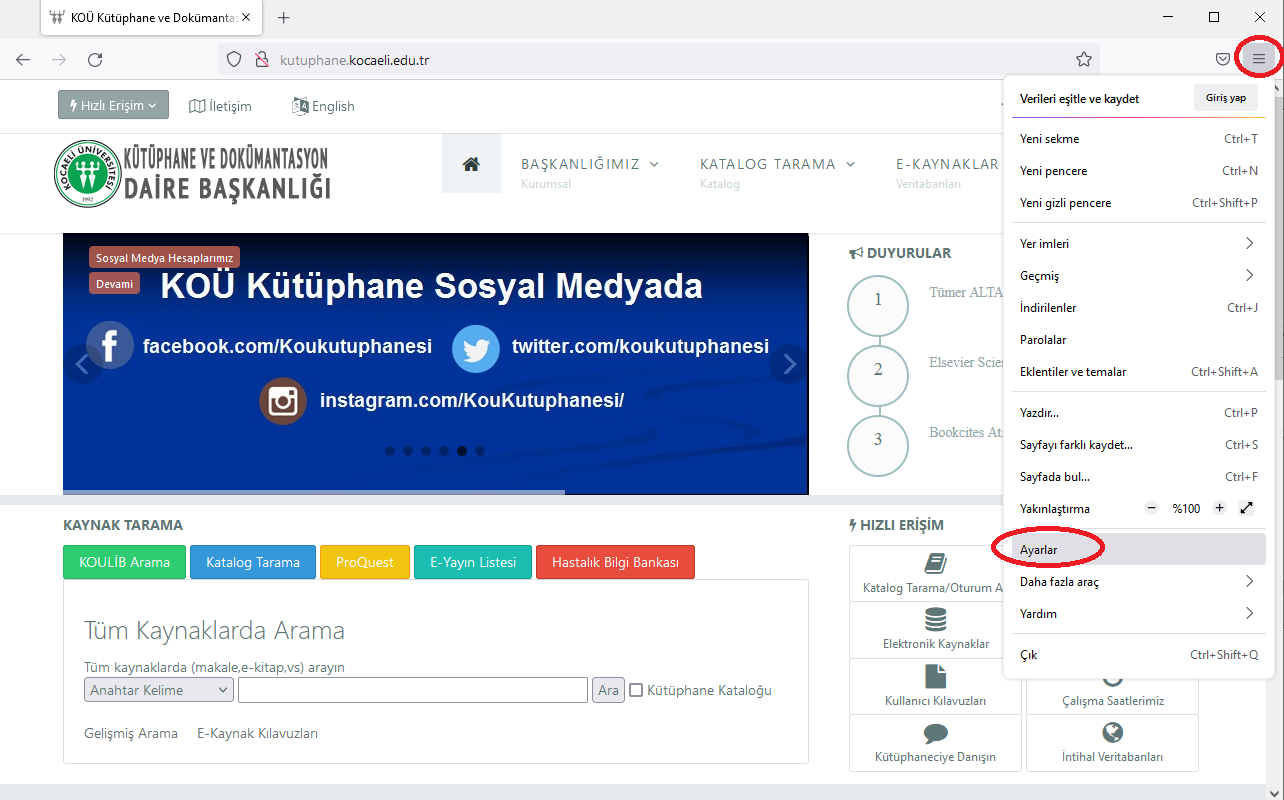Click Katalog Tarama blue tab button
Image resolution: width=1284 pixels, height=800 pixels.
[x=253, y=562]
